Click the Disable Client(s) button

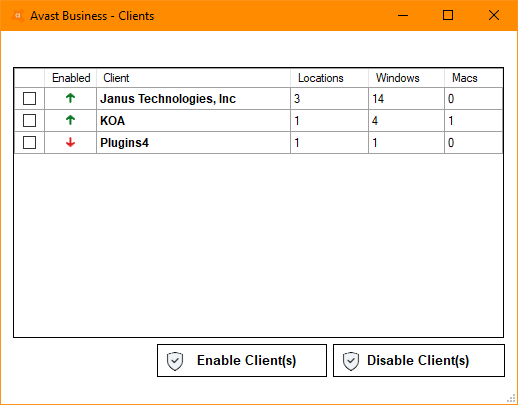tap(419, 361)
